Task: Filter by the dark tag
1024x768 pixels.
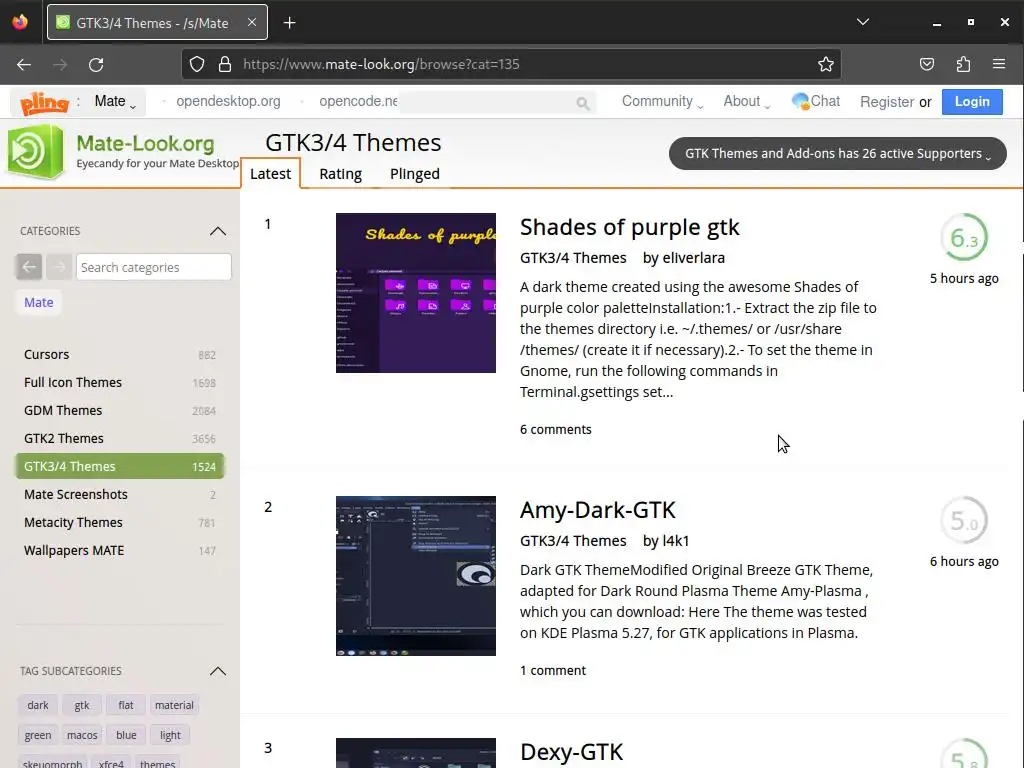Action: point(38,705)
